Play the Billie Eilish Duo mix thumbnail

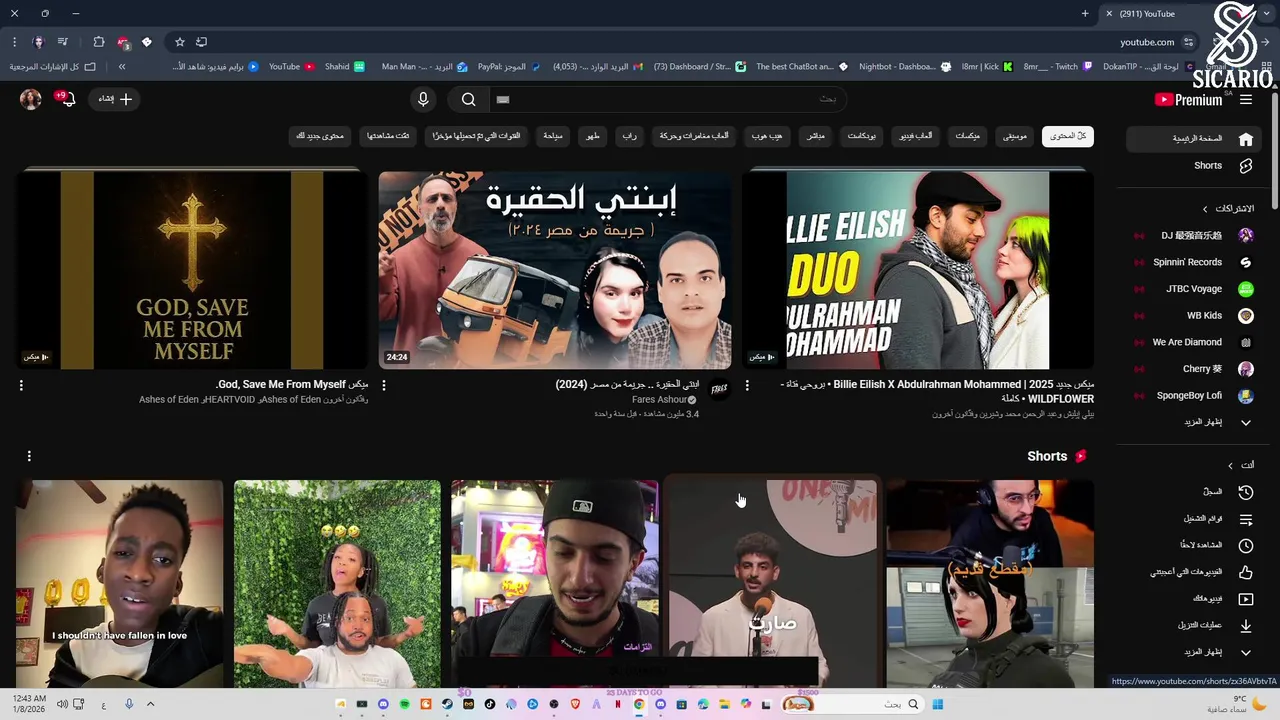pyautogui.click(x=917, y=270)
